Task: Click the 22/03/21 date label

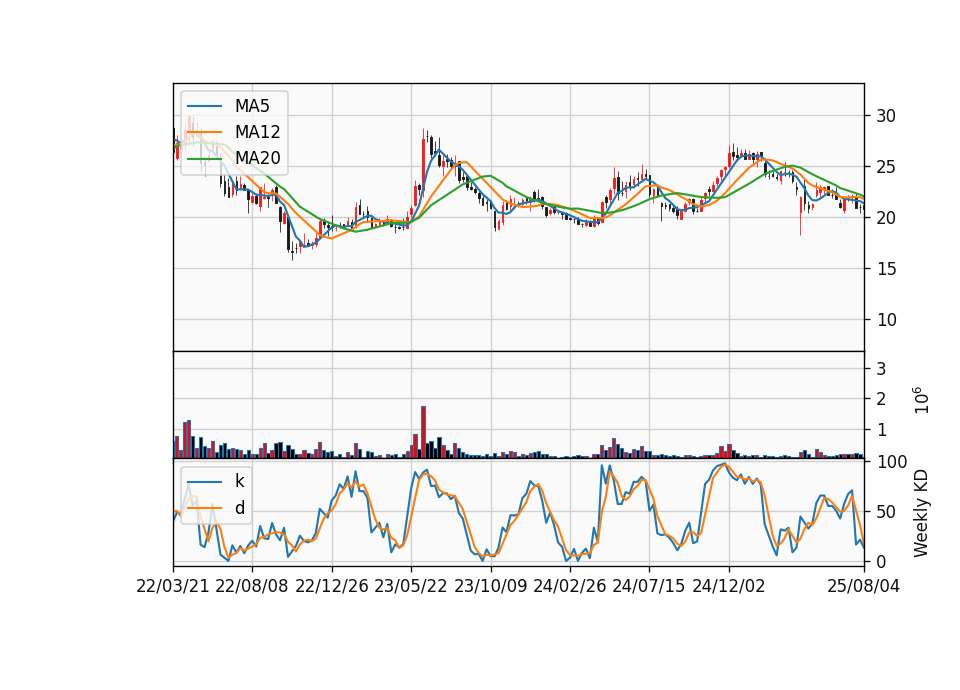Action: coord(173,586)
